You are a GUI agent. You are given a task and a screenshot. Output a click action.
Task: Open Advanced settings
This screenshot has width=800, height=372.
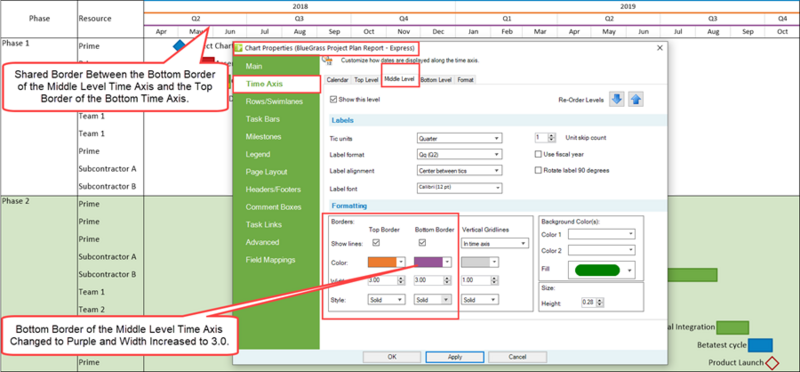click(262, 242)
